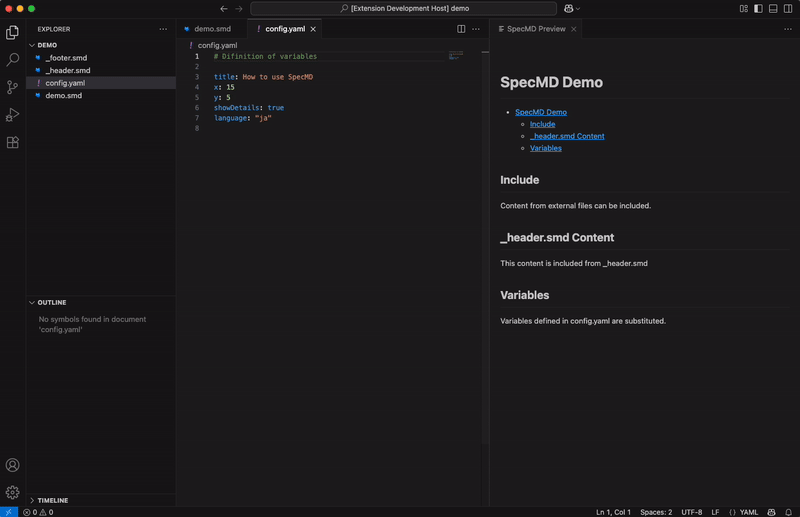
Task: Click Customize Layout icon in title bar
Action: [x=743, y=8]
